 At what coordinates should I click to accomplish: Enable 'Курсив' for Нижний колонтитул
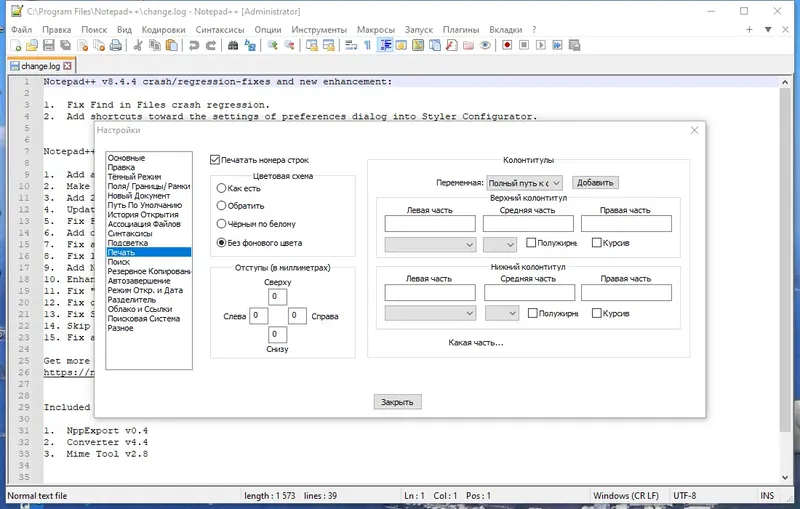596,313
